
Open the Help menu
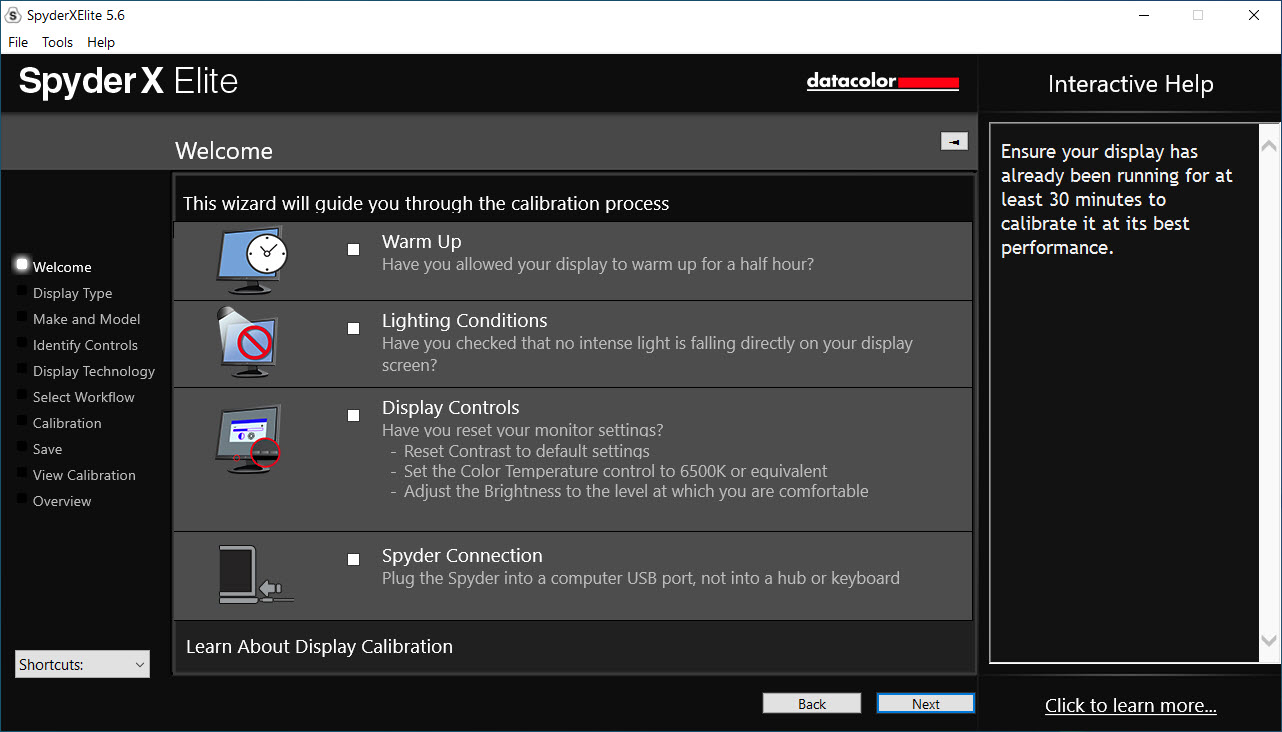click(x=101, y=42)
